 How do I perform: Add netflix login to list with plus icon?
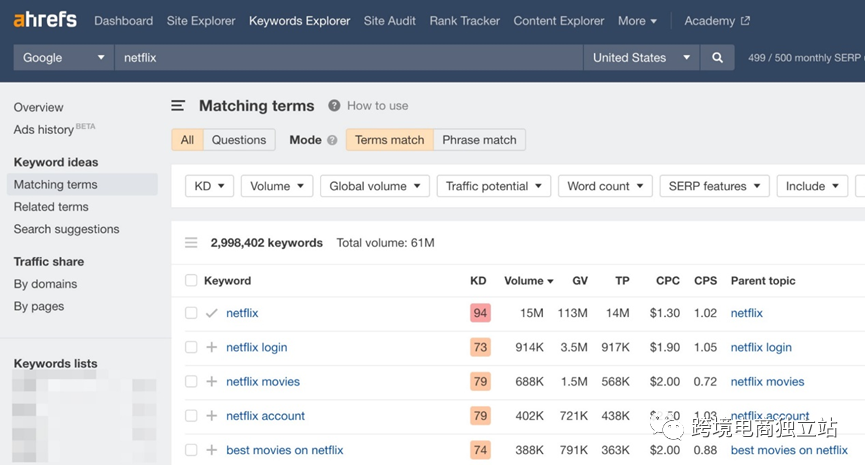[x=211, y=347]
